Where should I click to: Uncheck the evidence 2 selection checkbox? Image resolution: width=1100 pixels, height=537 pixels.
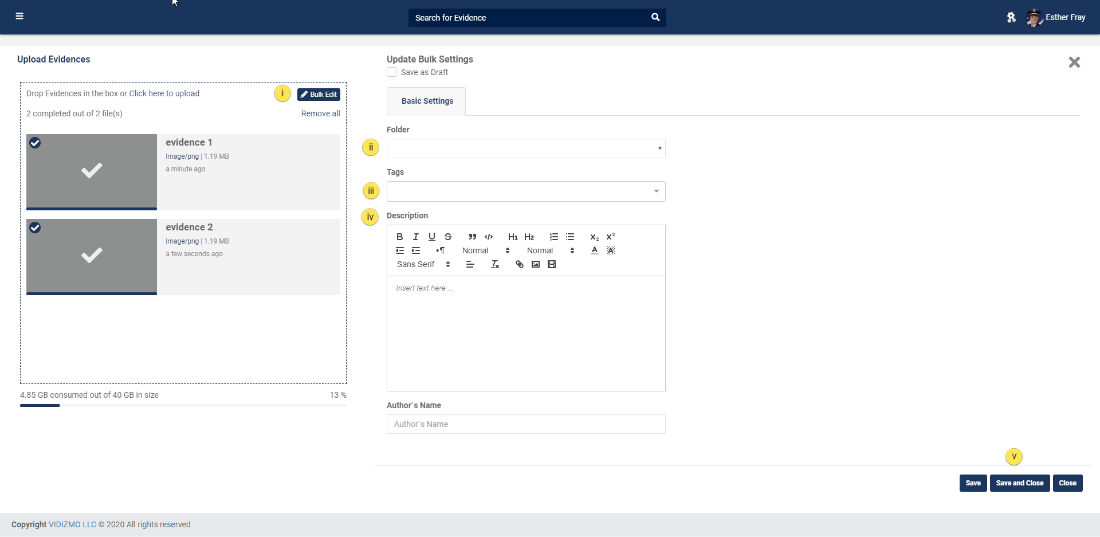click(35, 228)
